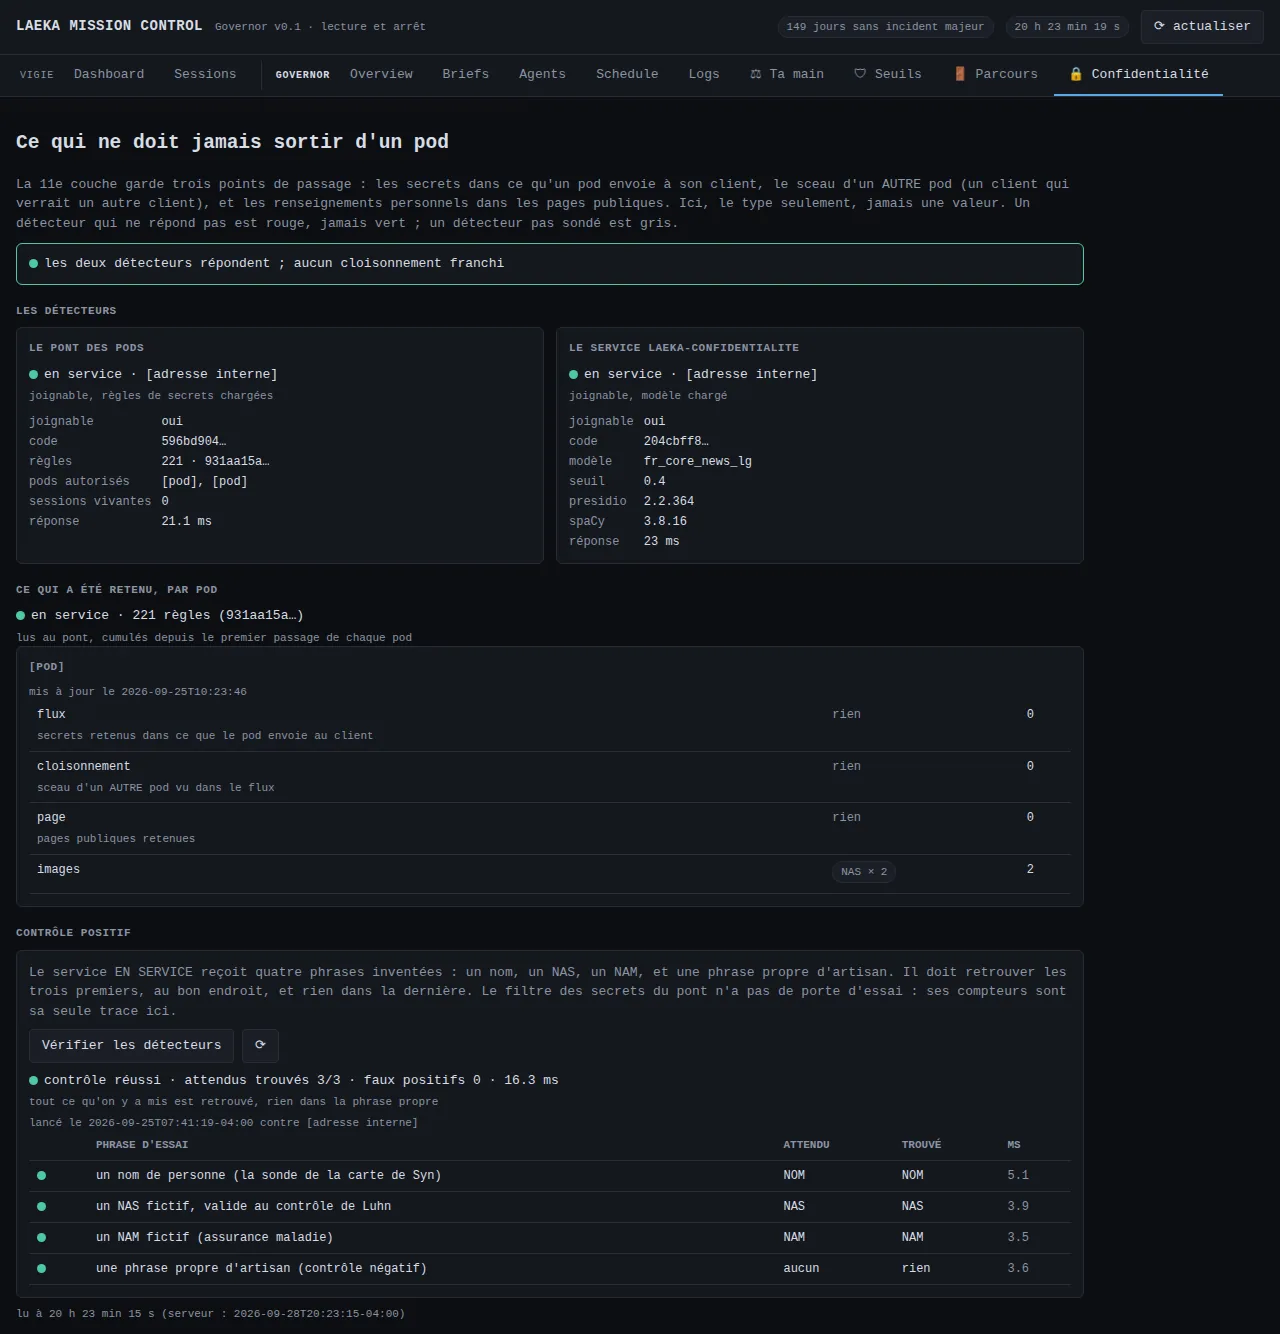The image size is (1280, 1334).
Task: Click the model name 'fr_core_news_lg'
Action: [698, 461]
